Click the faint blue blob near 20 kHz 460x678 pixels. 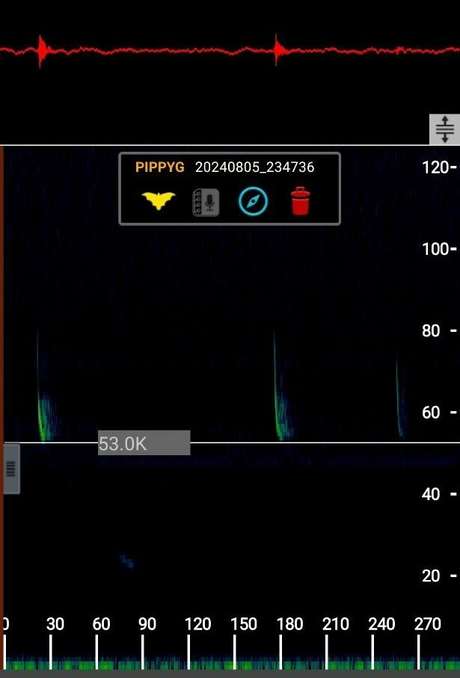[127, 560]
